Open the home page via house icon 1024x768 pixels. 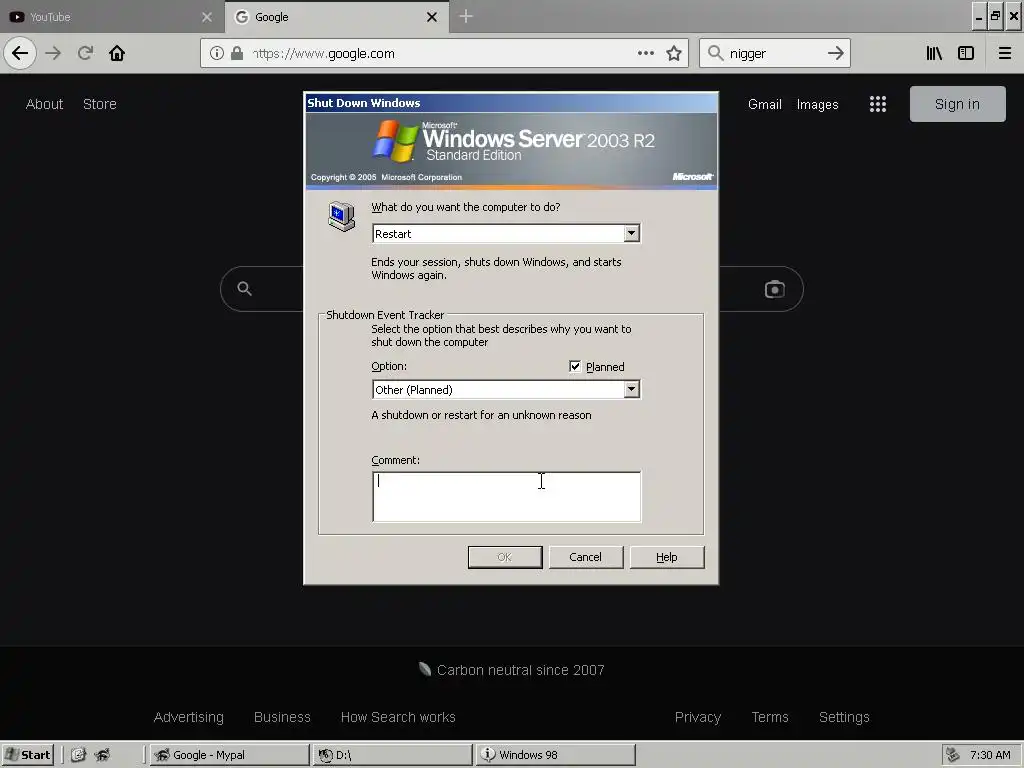coord(117,53)
